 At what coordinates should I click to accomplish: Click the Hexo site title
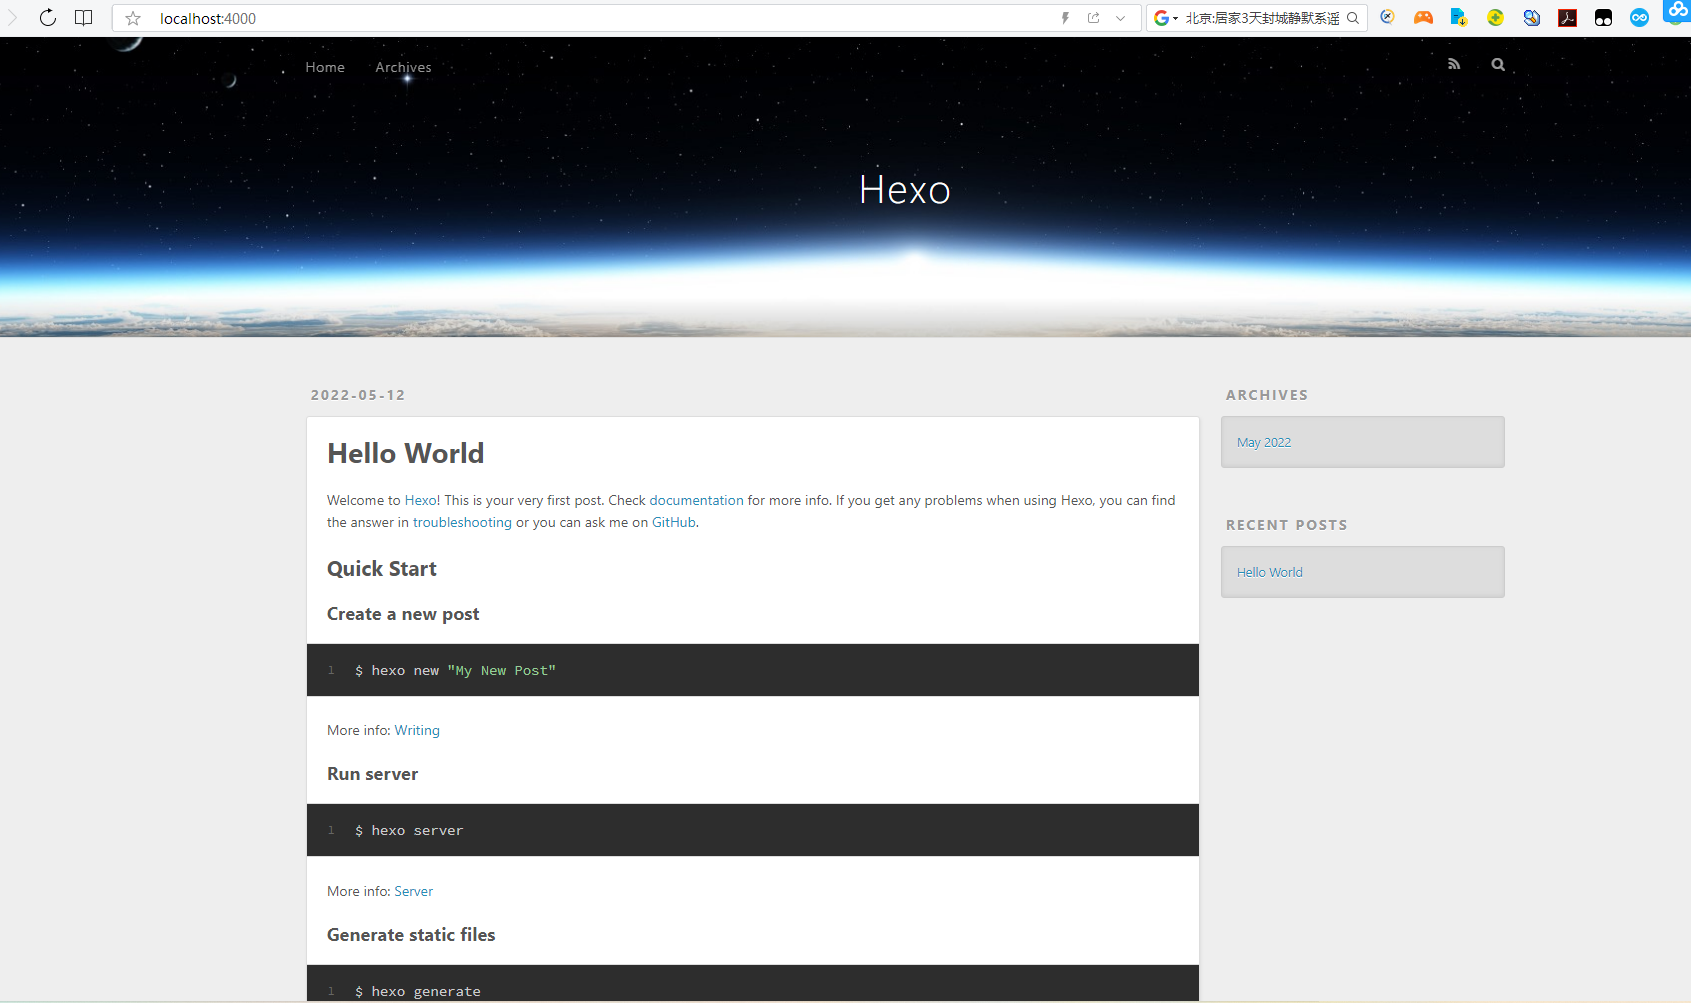point(904,190)
